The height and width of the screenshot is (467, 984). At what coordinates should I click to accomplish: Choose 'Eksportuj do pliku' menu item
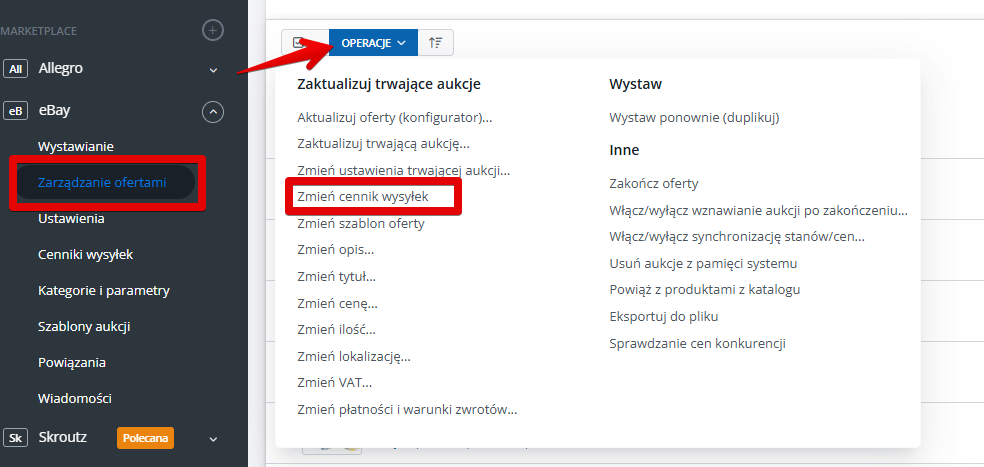point(664,316)
